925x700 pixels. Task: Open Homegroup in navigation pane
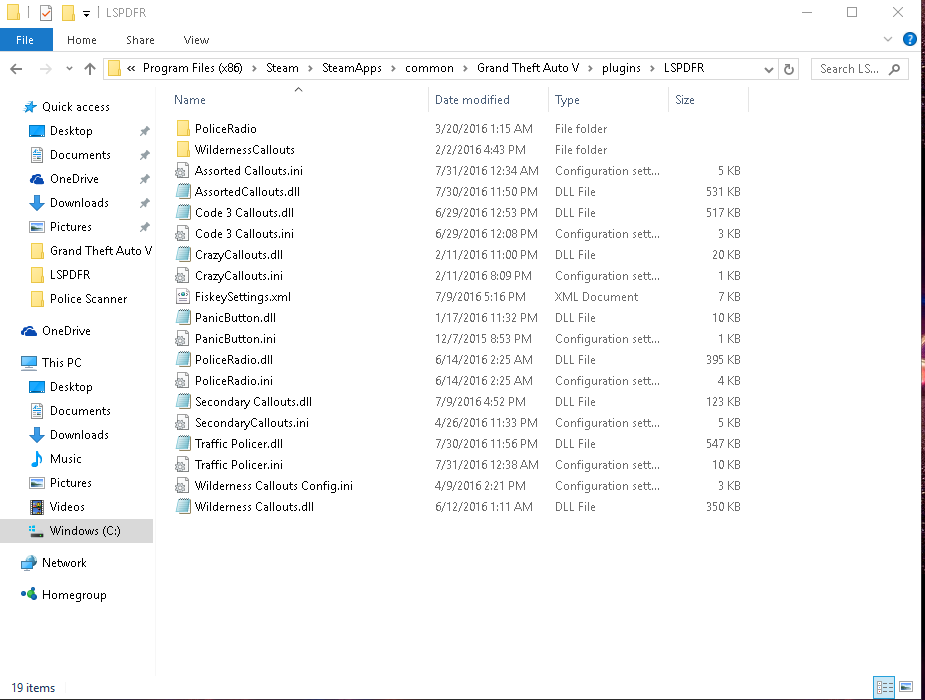pyautogui.click(x=74, y=594)
